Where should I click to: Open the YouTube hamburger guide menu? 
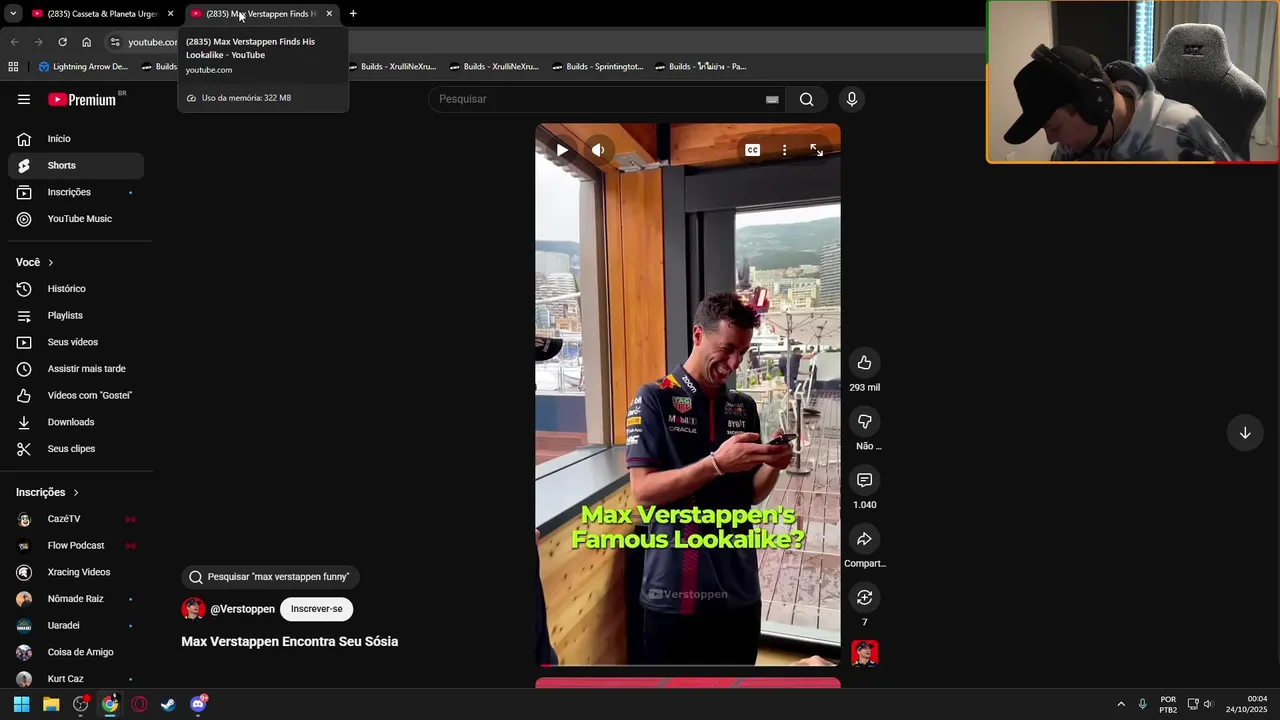(x=24, y=99)
